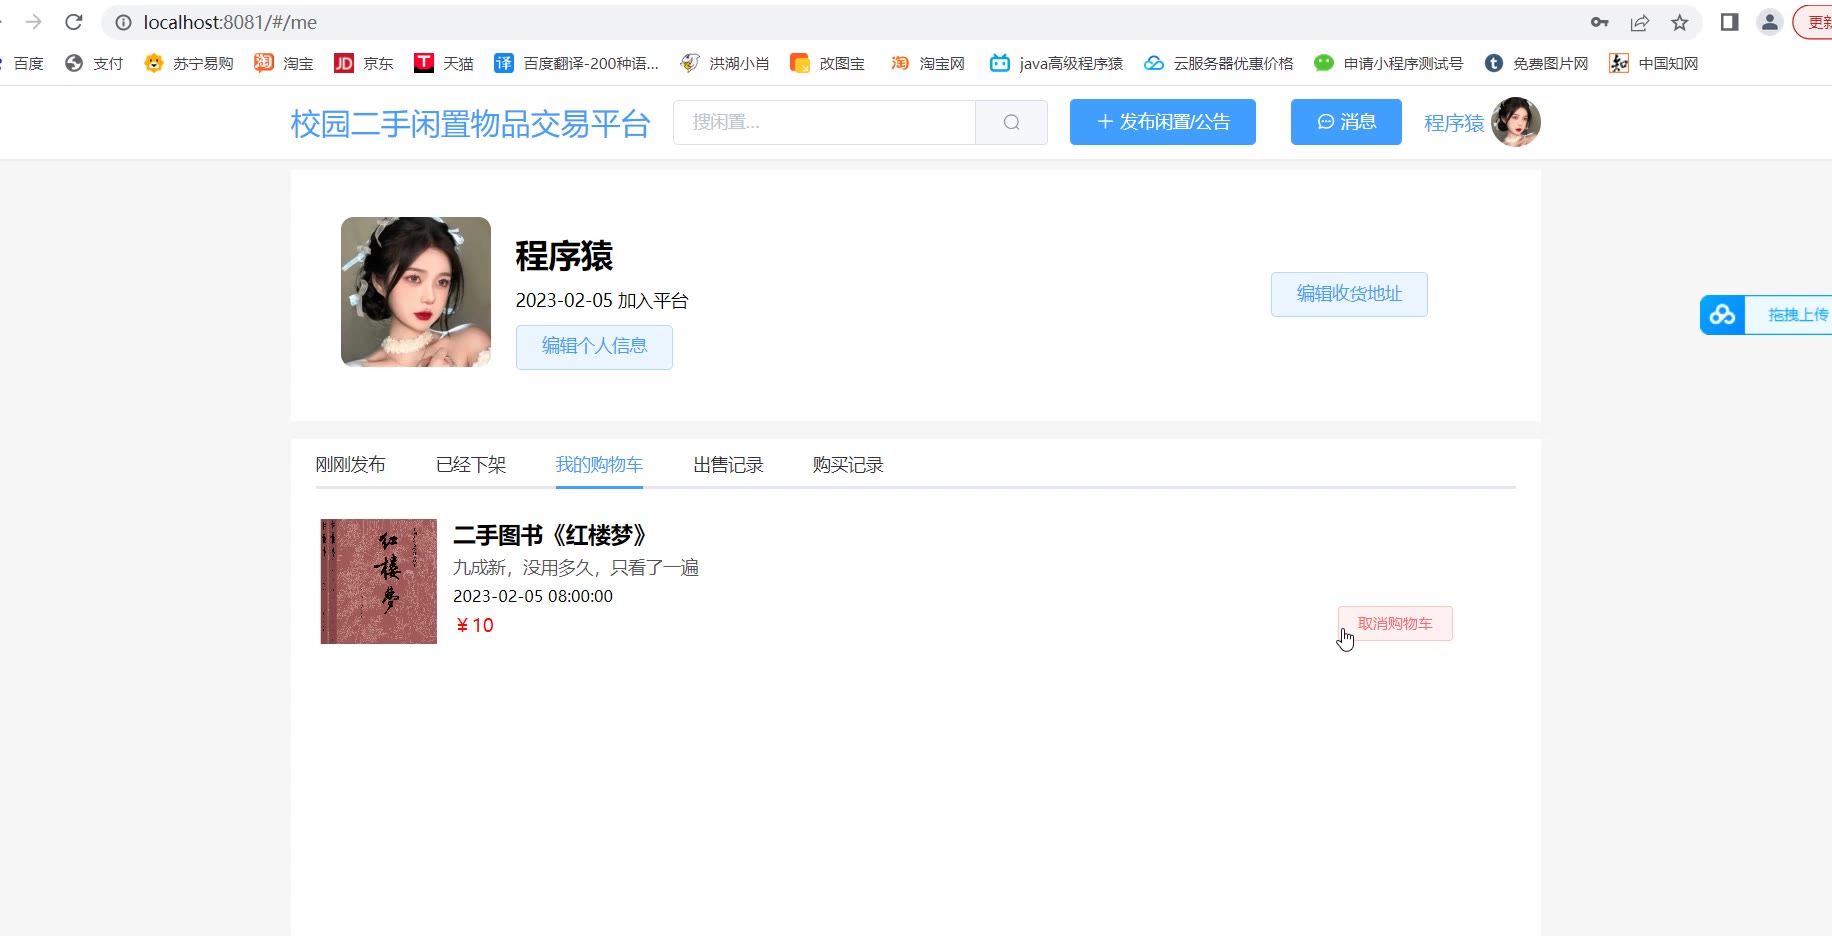
Task: Open the 改图宝 bookmark
Action: [827, 63]
